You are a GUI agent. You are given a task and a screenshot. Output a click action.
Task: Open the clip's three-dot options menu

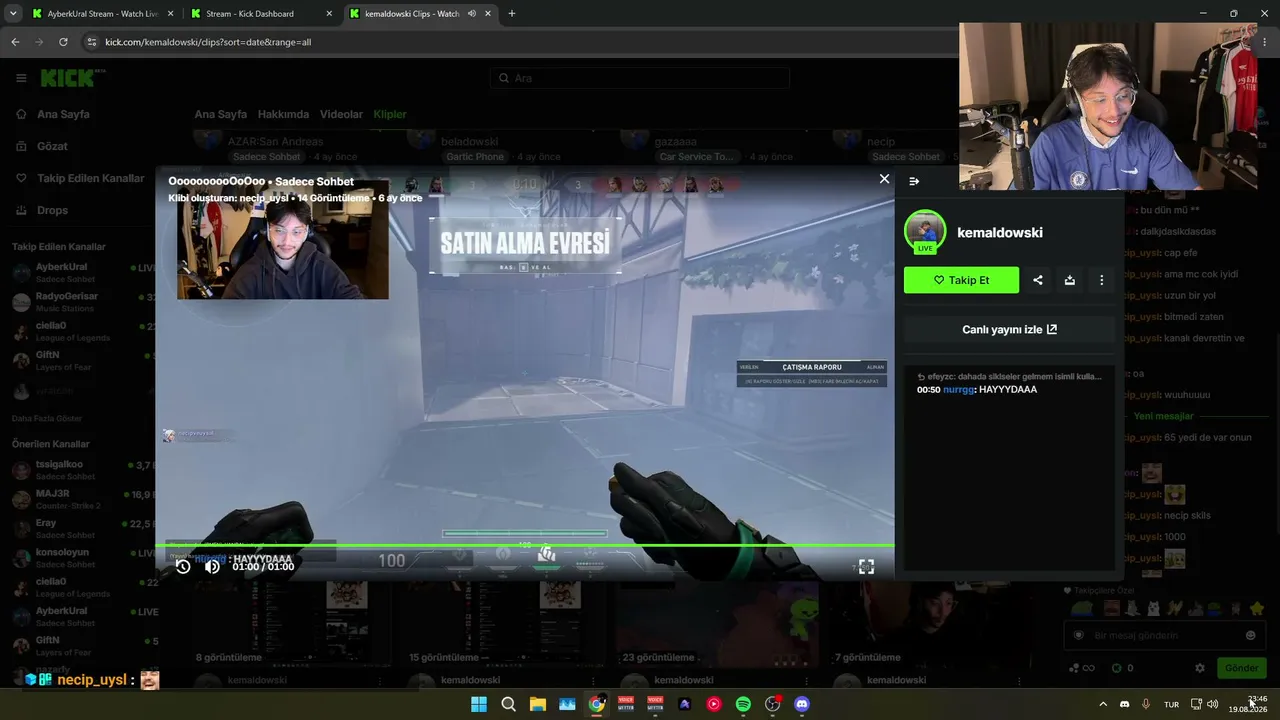click(x=1102, y=280)
